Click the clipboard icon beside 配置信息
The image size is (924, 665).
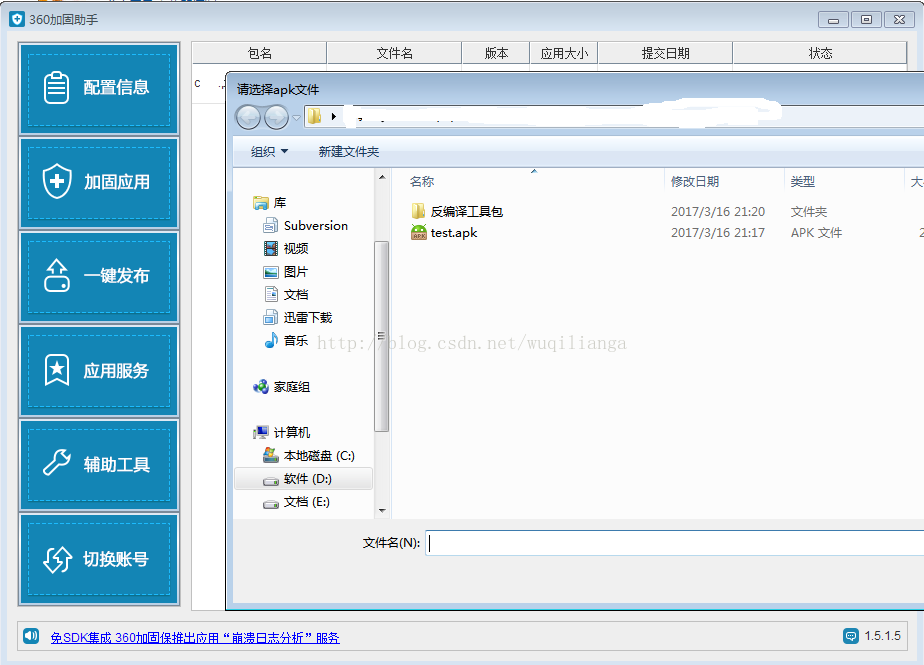pyautogui.click(x=57, y=87)
